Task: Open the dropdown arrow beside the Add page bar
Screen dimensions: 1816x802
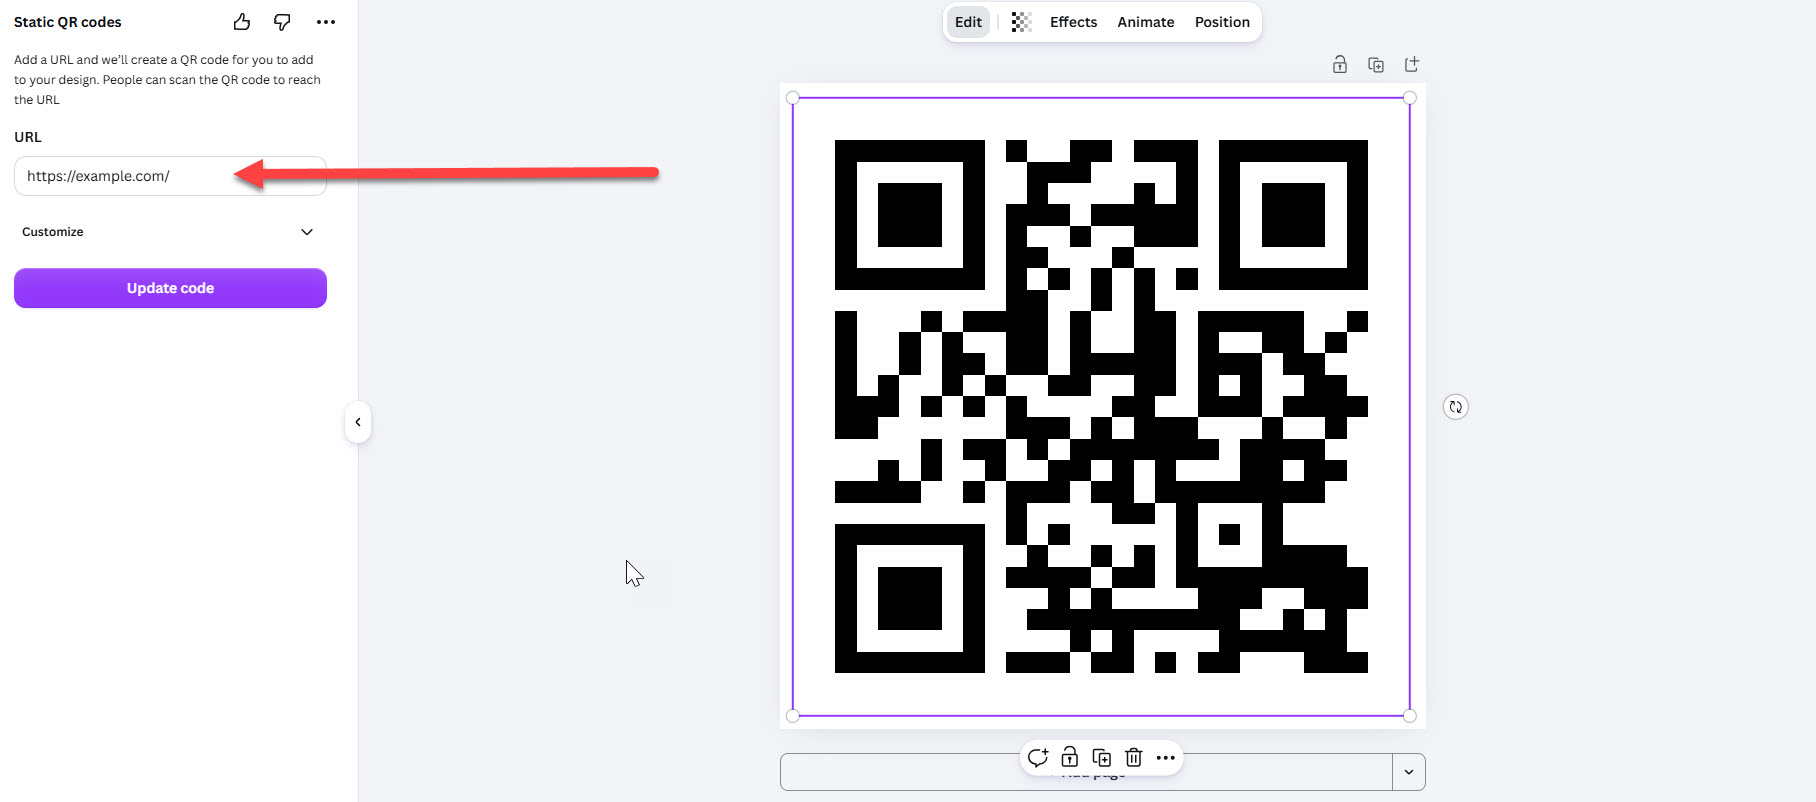Action: click(x=1409, y=772)
